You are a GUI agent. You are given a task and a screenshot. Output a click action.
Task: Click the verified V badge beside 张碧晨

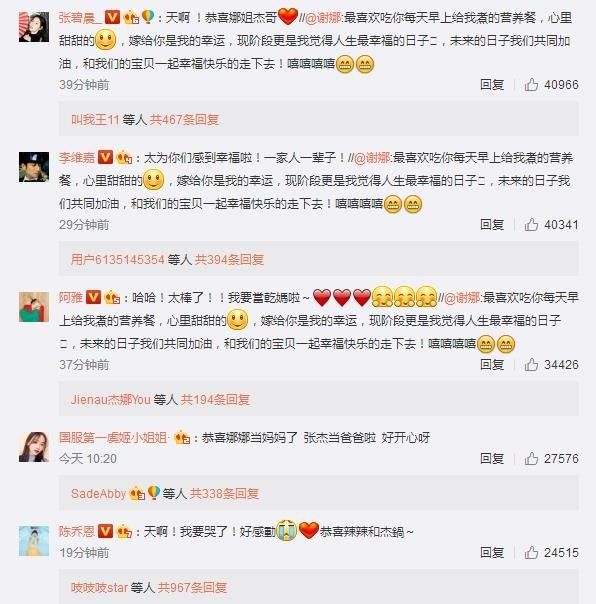112,17
